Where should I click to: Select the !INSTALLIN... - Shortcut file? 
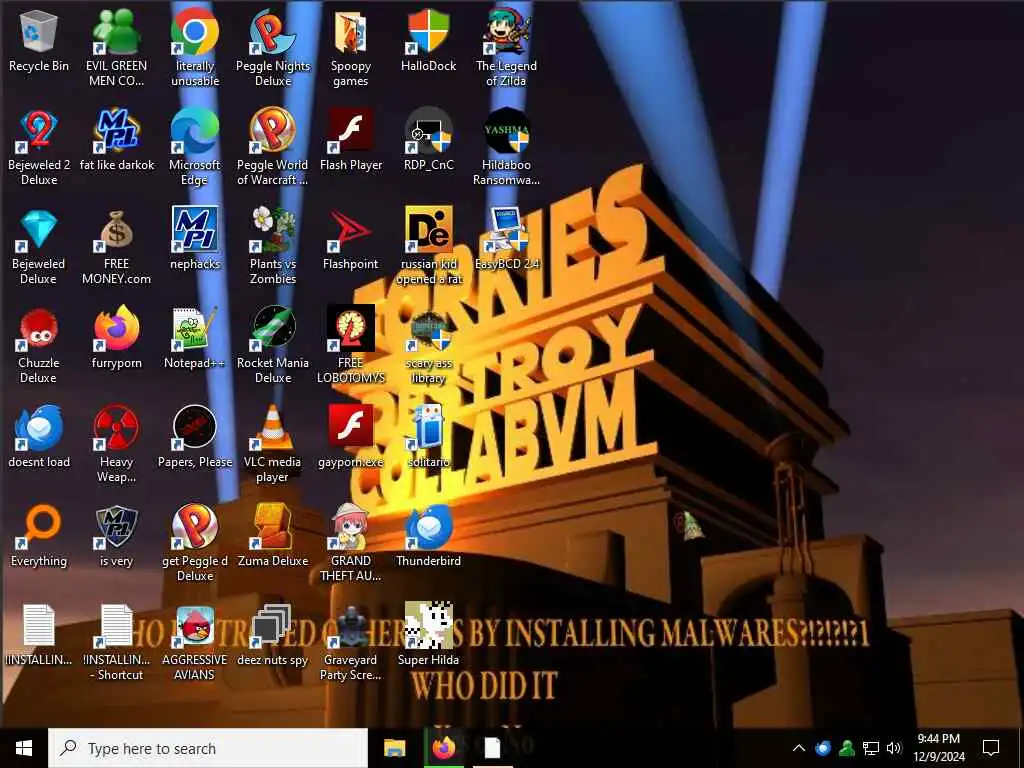pyautogui.click(x=116, y=642)
